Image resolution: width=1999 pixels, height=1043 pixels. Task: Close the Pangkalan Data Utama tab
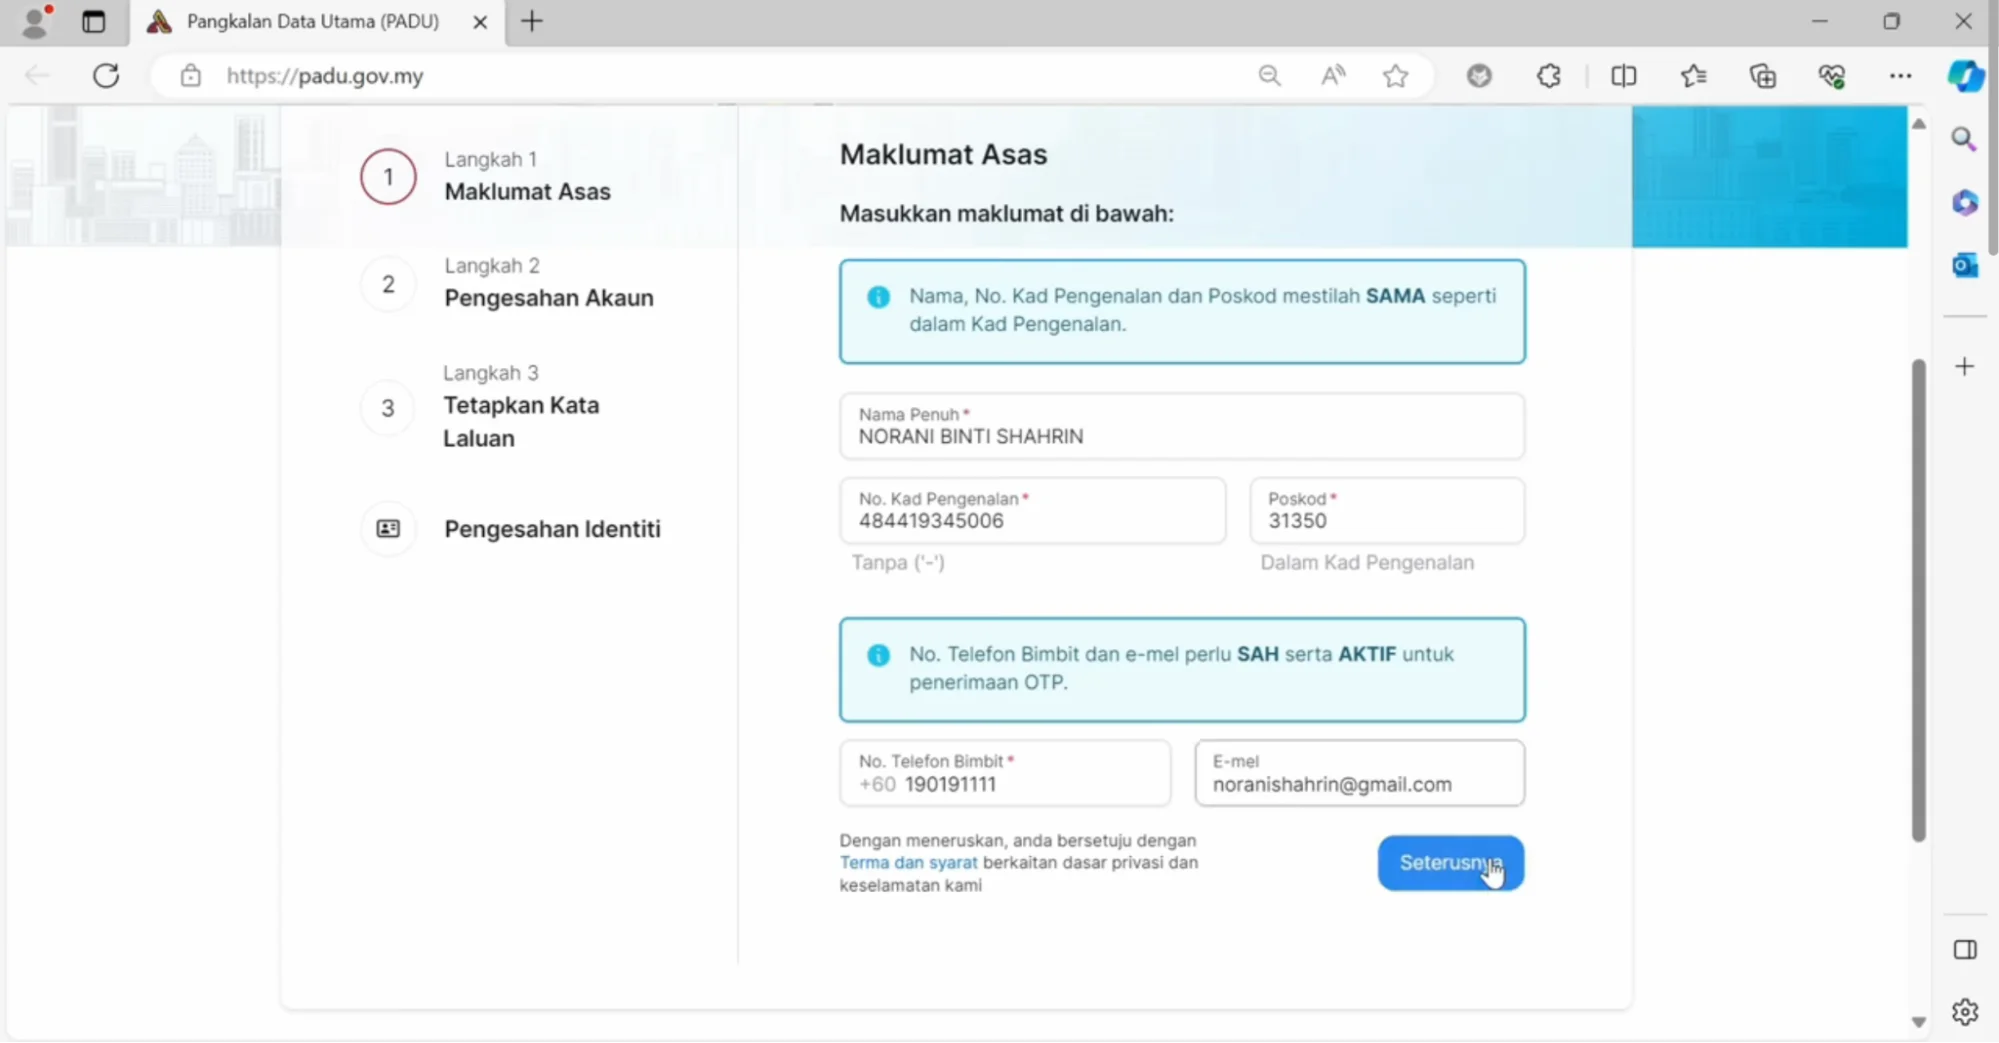coord(480,22)
